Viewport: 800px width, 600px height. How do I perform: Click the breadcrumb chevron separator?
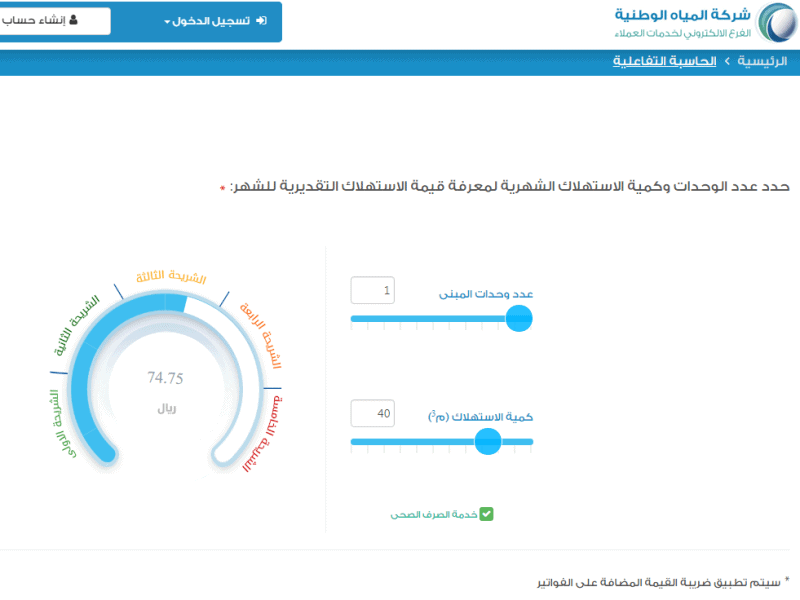click(x=727, y=61)
